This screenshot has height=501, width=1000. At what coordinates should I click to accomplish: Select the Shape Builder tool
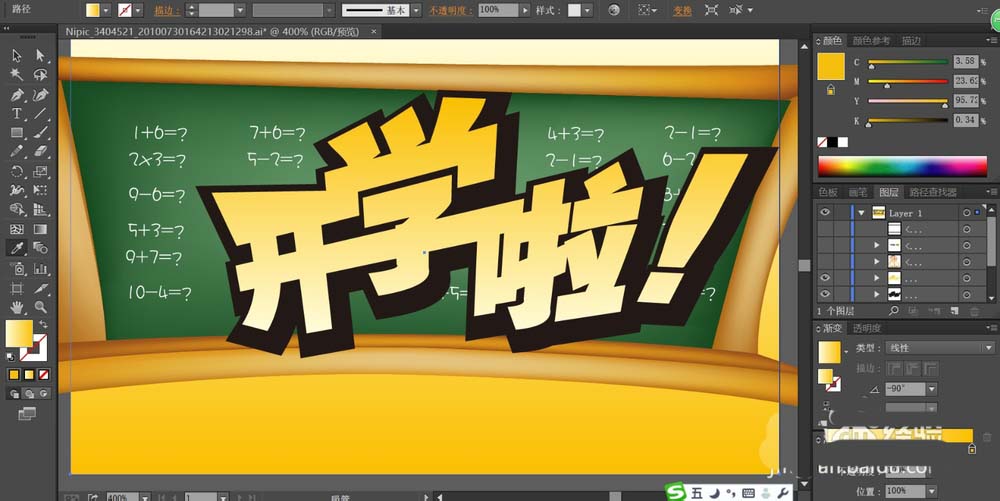coord(17,209)
